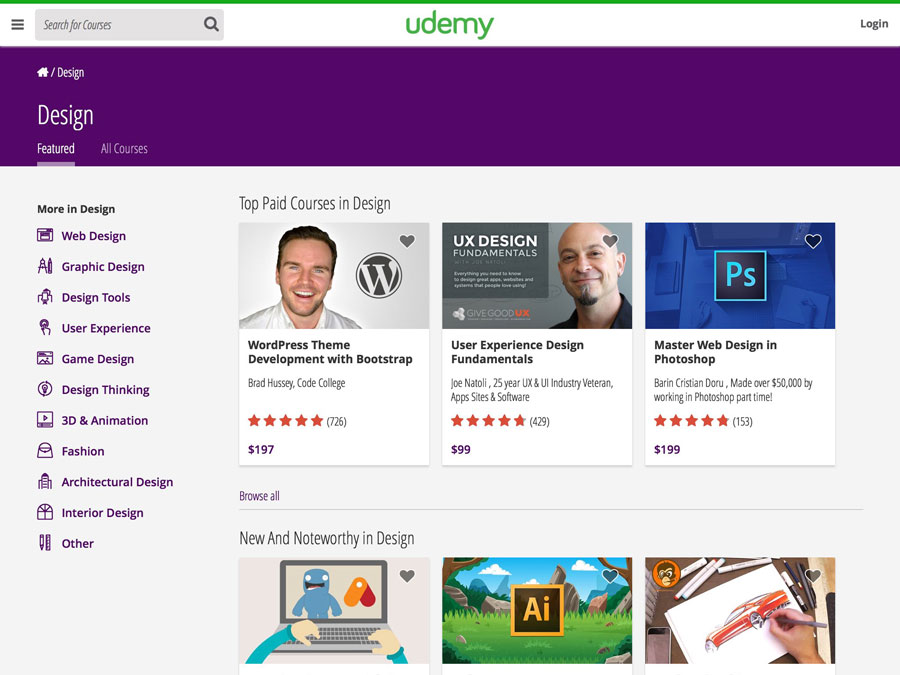Open the Interior Design category link
This screenshot has height=675, width=900.
pyautogui.click(x=102, y=513)
